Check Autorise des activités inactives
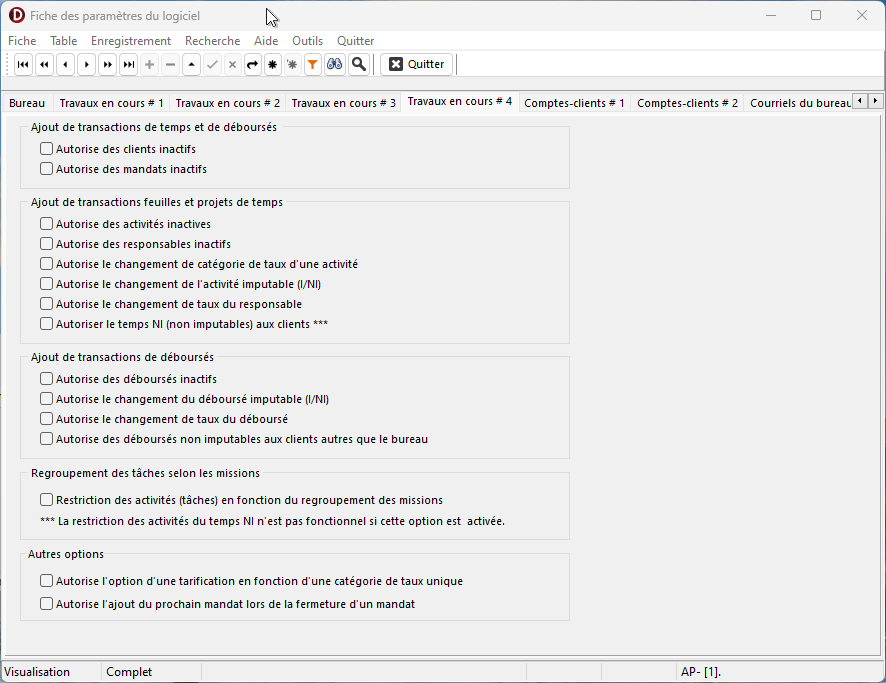Viewport: 886px width, 683px height. click(46, 224)
